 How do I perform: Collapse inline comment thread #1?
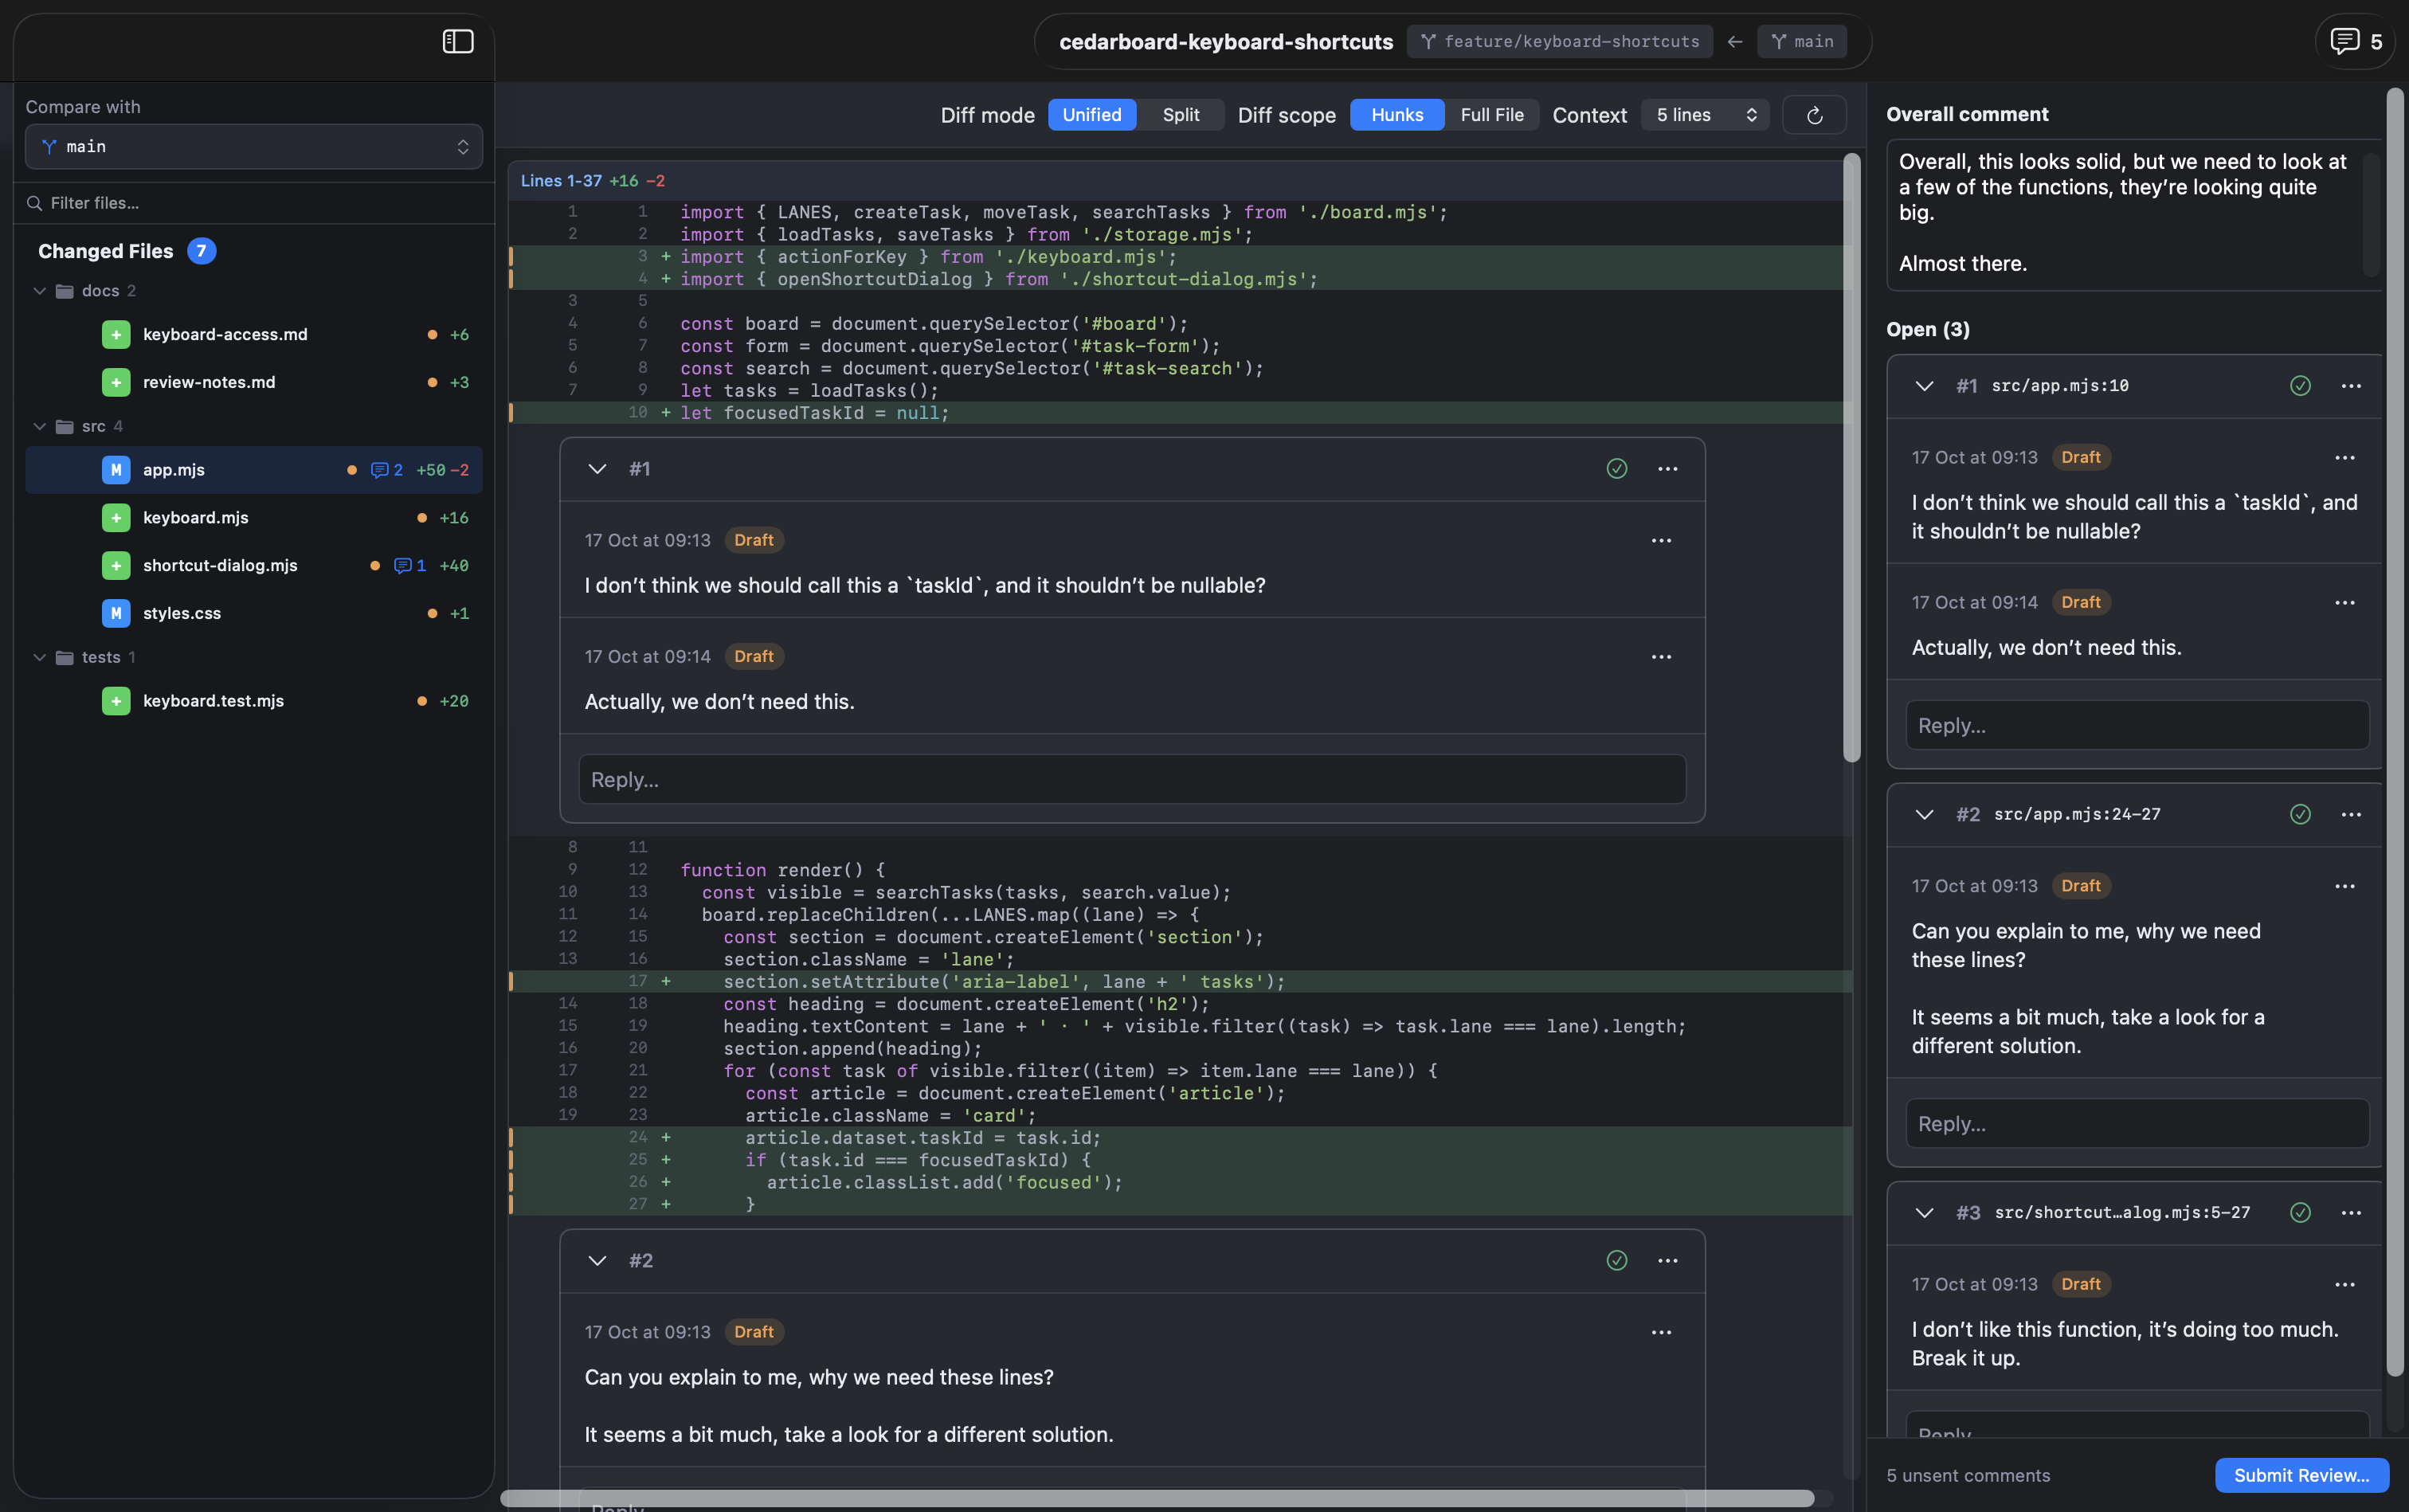(x=597, y=469)
